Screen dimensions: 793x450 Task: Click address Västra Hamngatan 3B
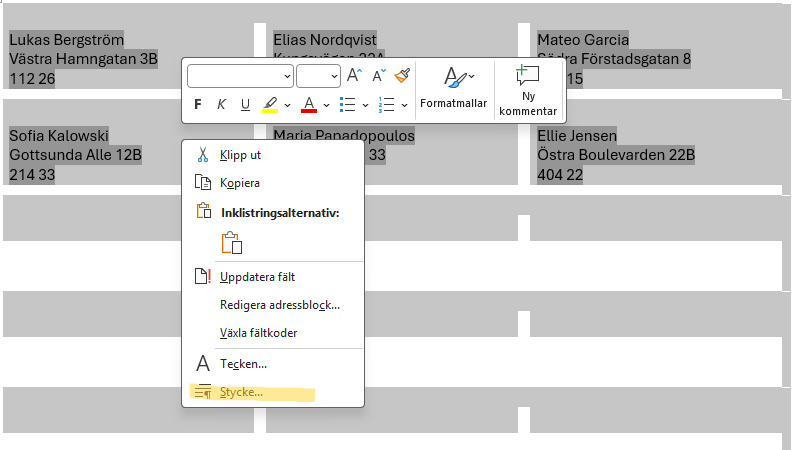point(83,59)
